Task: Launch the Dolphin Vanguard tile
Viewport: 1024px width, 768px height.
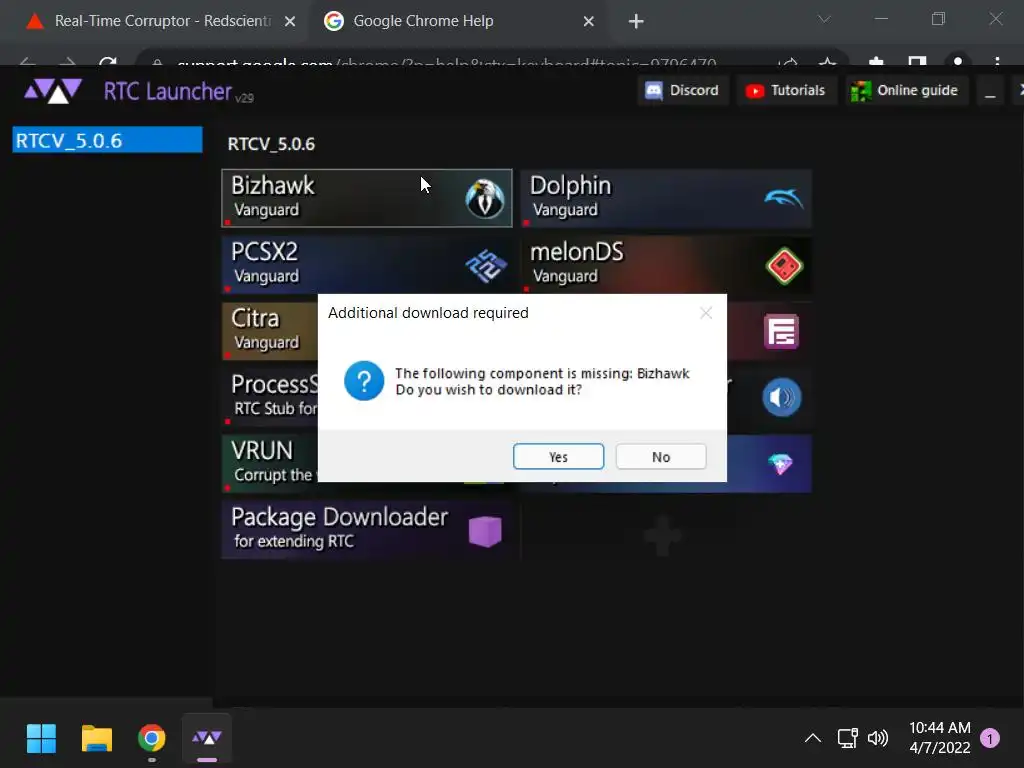Action: point(666,198)
